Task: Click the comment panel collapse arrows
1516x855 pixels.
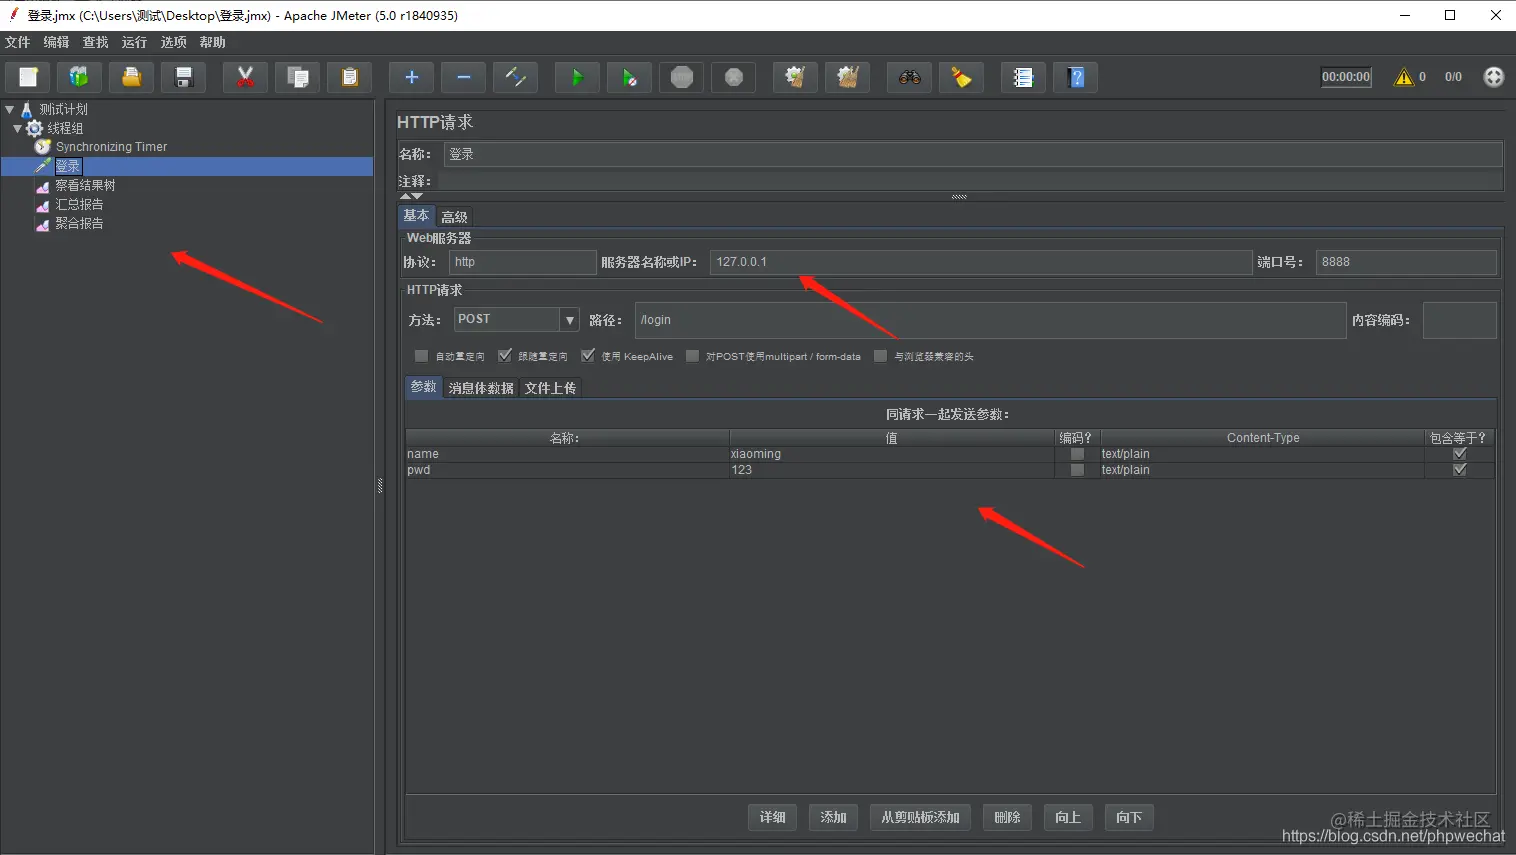Action: tap(411, 196)
